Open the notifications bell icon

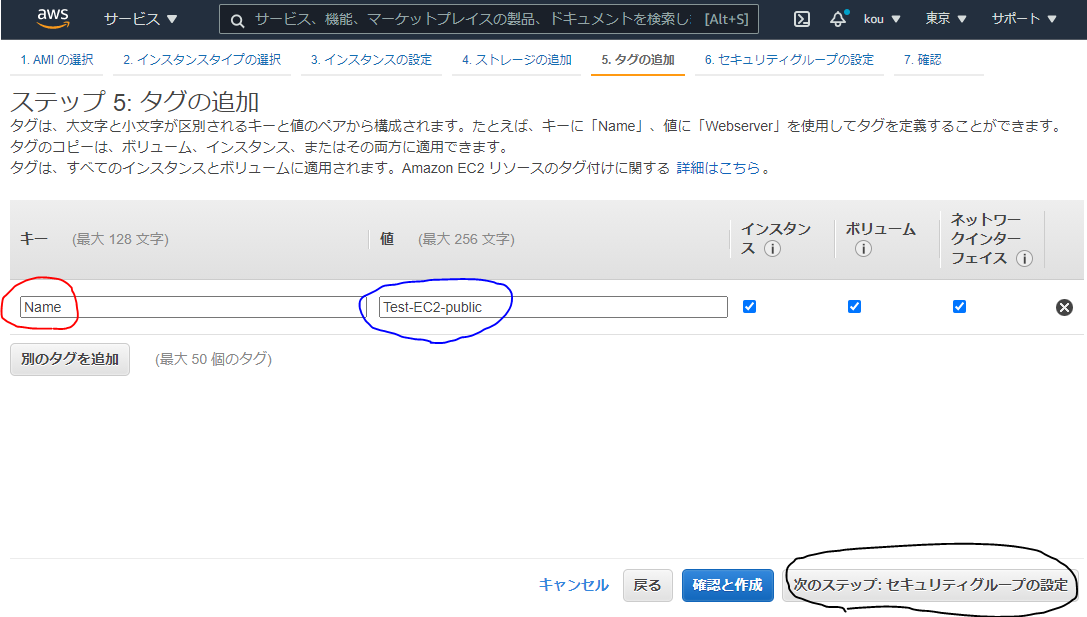pos(838,19)
